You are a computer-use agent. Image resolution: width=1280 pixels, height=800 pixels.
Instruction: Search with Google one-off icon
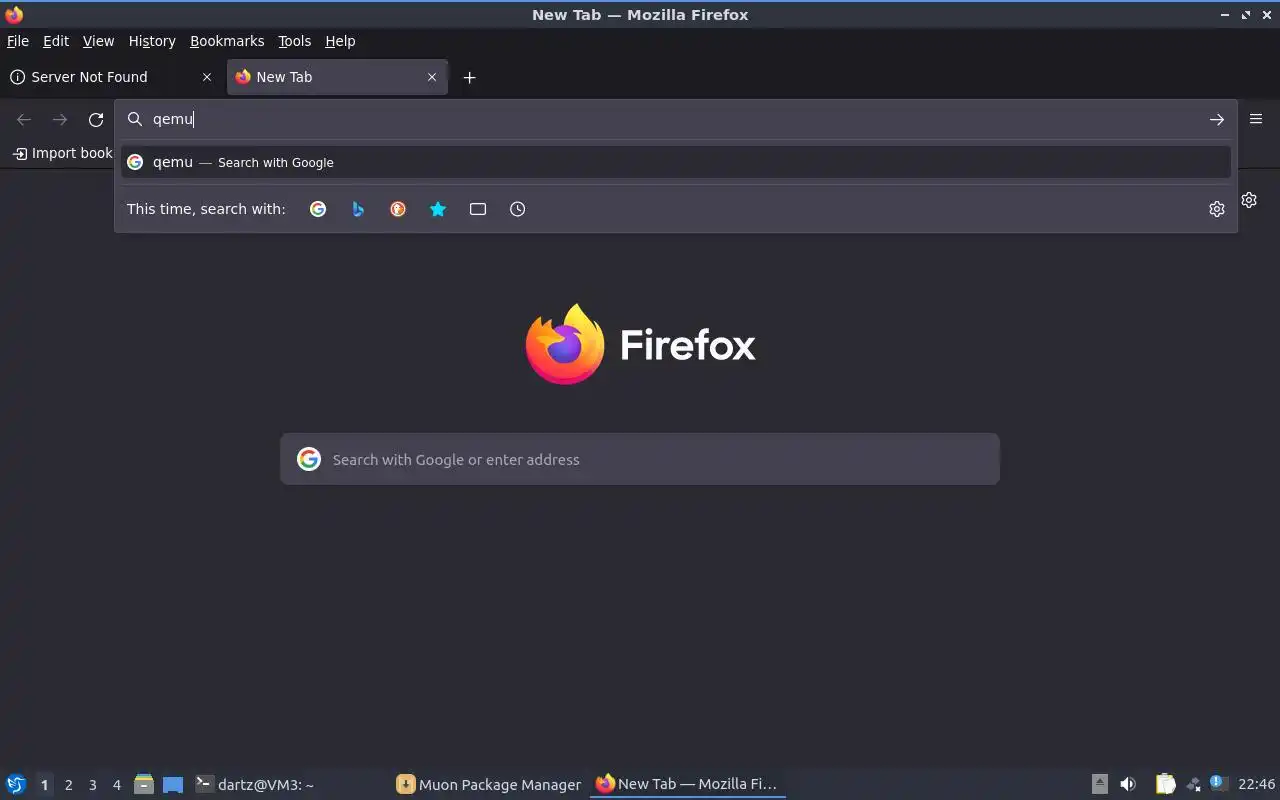318,209
